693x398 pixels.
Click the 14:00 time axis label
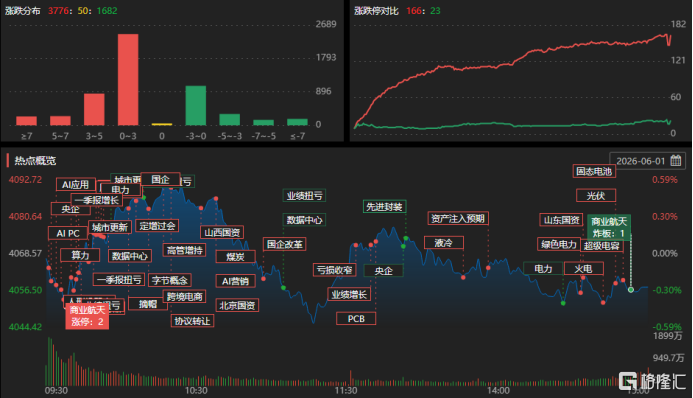tap(498, 390)
